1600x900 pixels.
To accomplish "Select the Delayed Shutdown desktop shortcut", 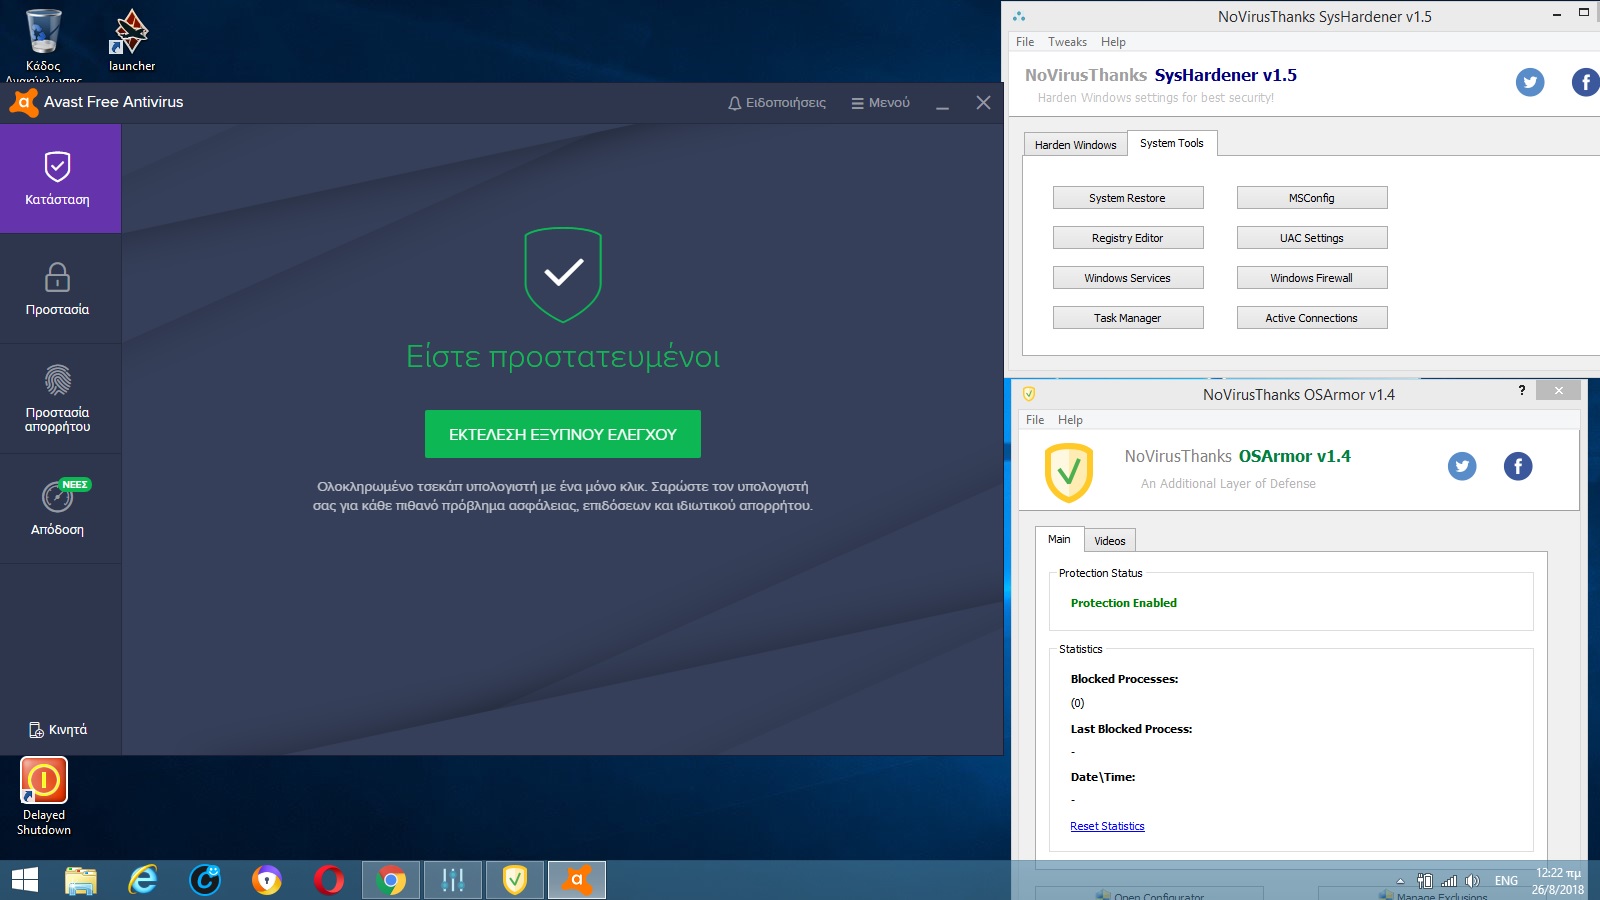I will tap(44, 796).
